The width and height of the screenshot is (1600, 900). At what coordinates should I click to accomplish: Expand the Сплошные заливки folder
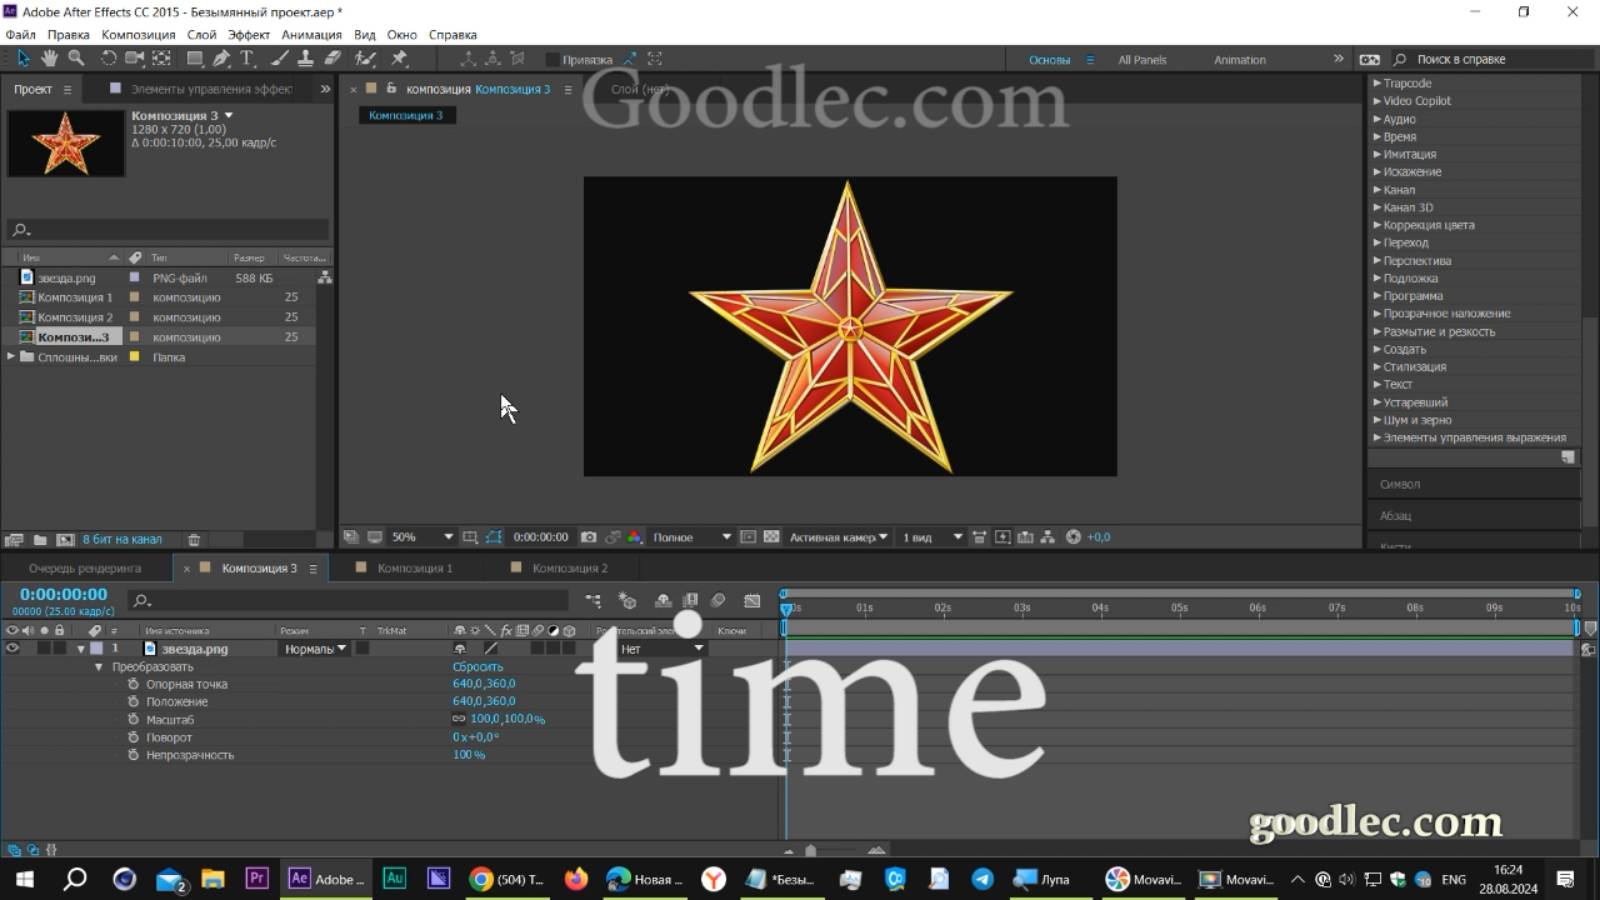[x=11, y=357]
